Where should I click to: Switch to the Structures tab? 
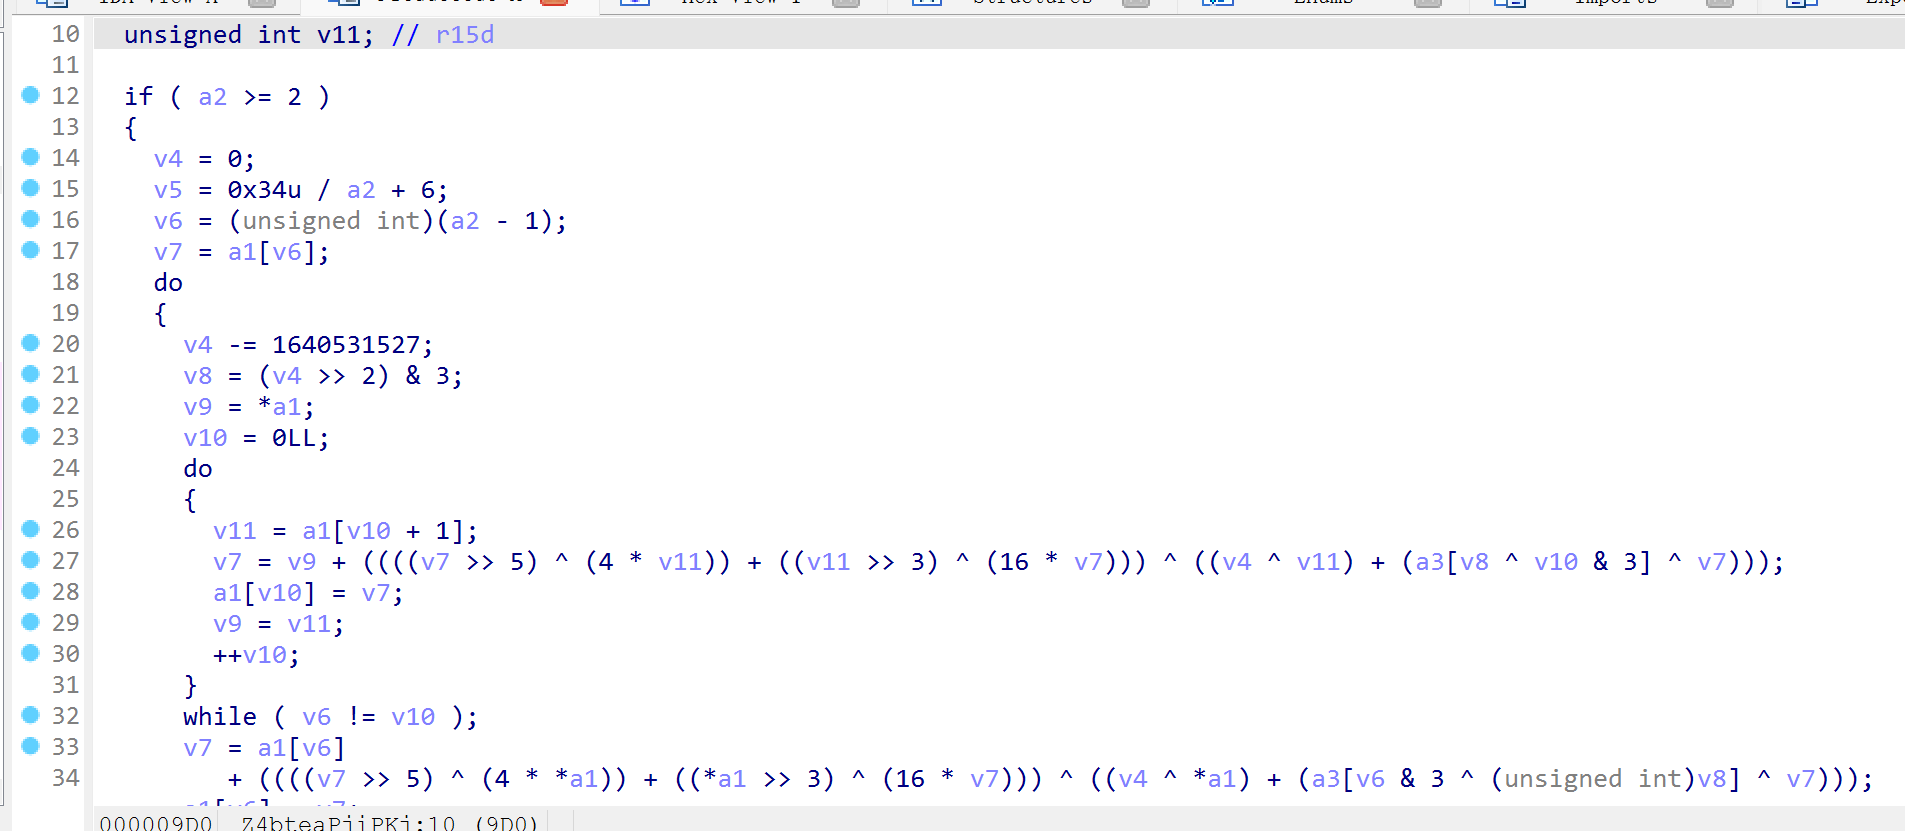pyautogui.click(x=1032, y=3)
